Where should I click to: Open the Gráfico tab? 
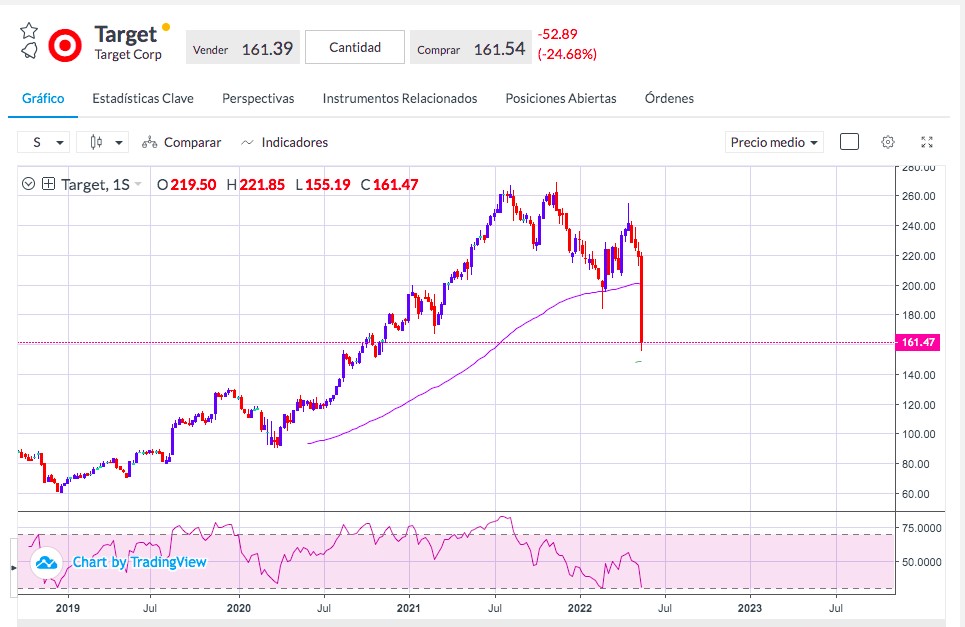(43, 98)
